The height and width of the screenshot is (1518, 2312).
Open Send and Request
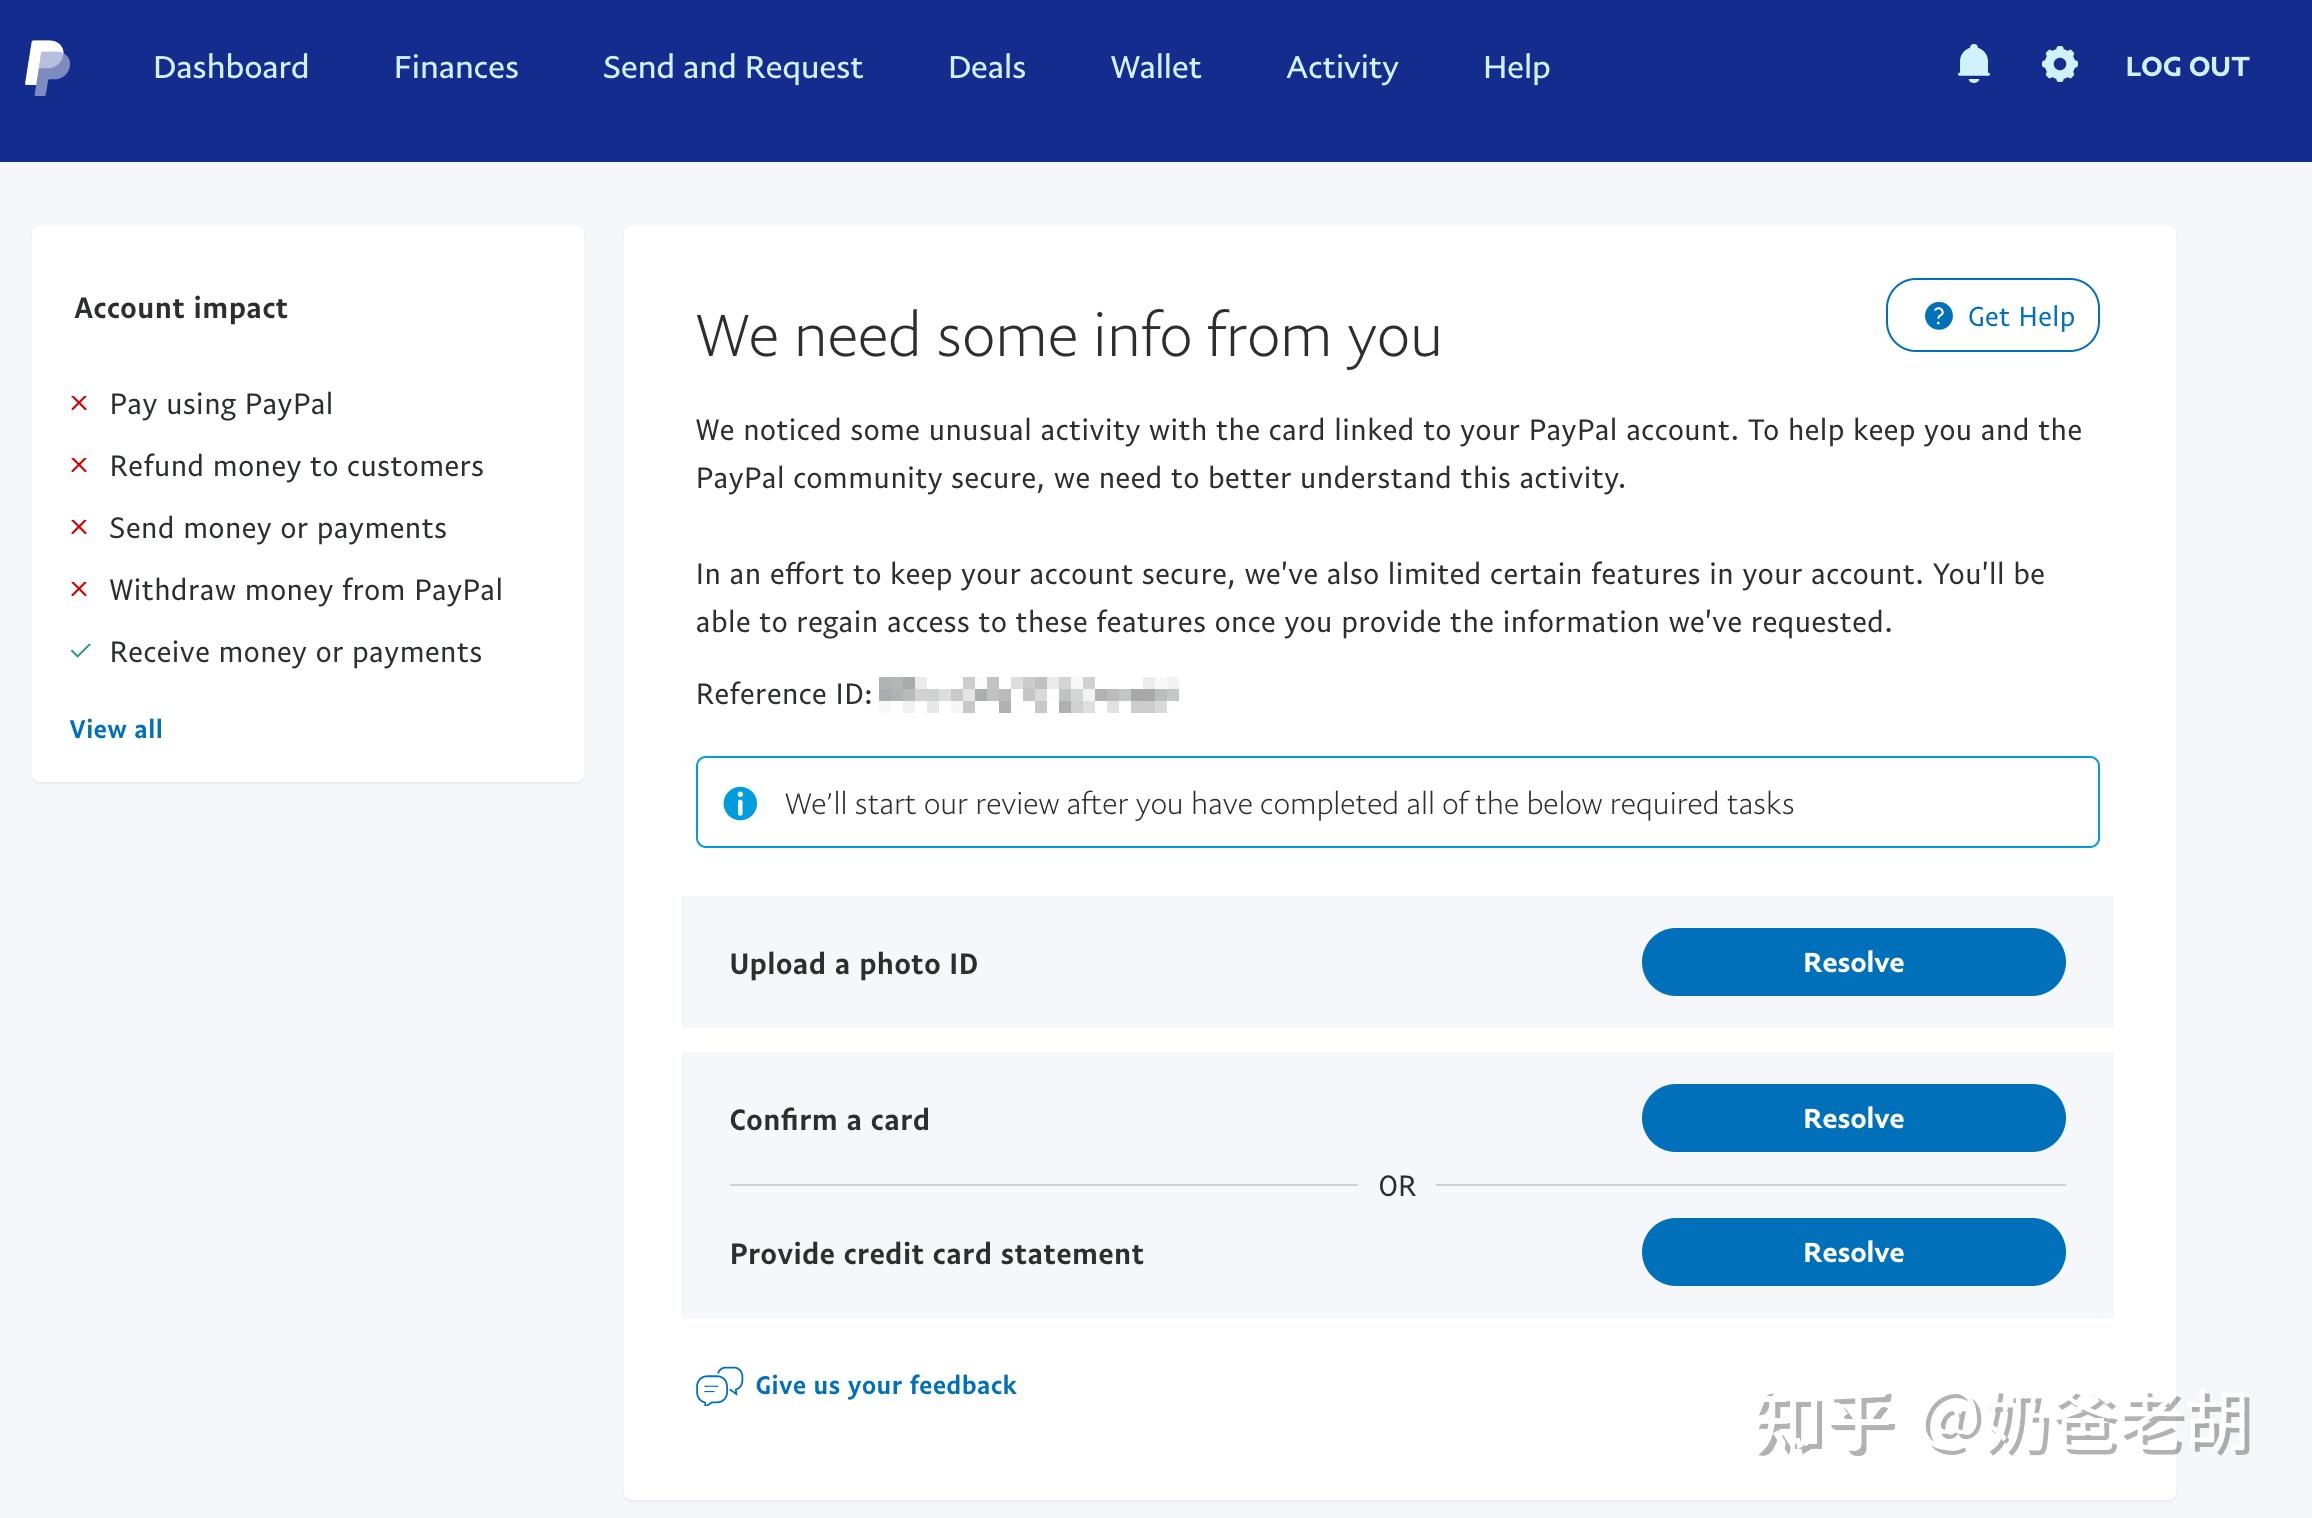tap(733, 67)
